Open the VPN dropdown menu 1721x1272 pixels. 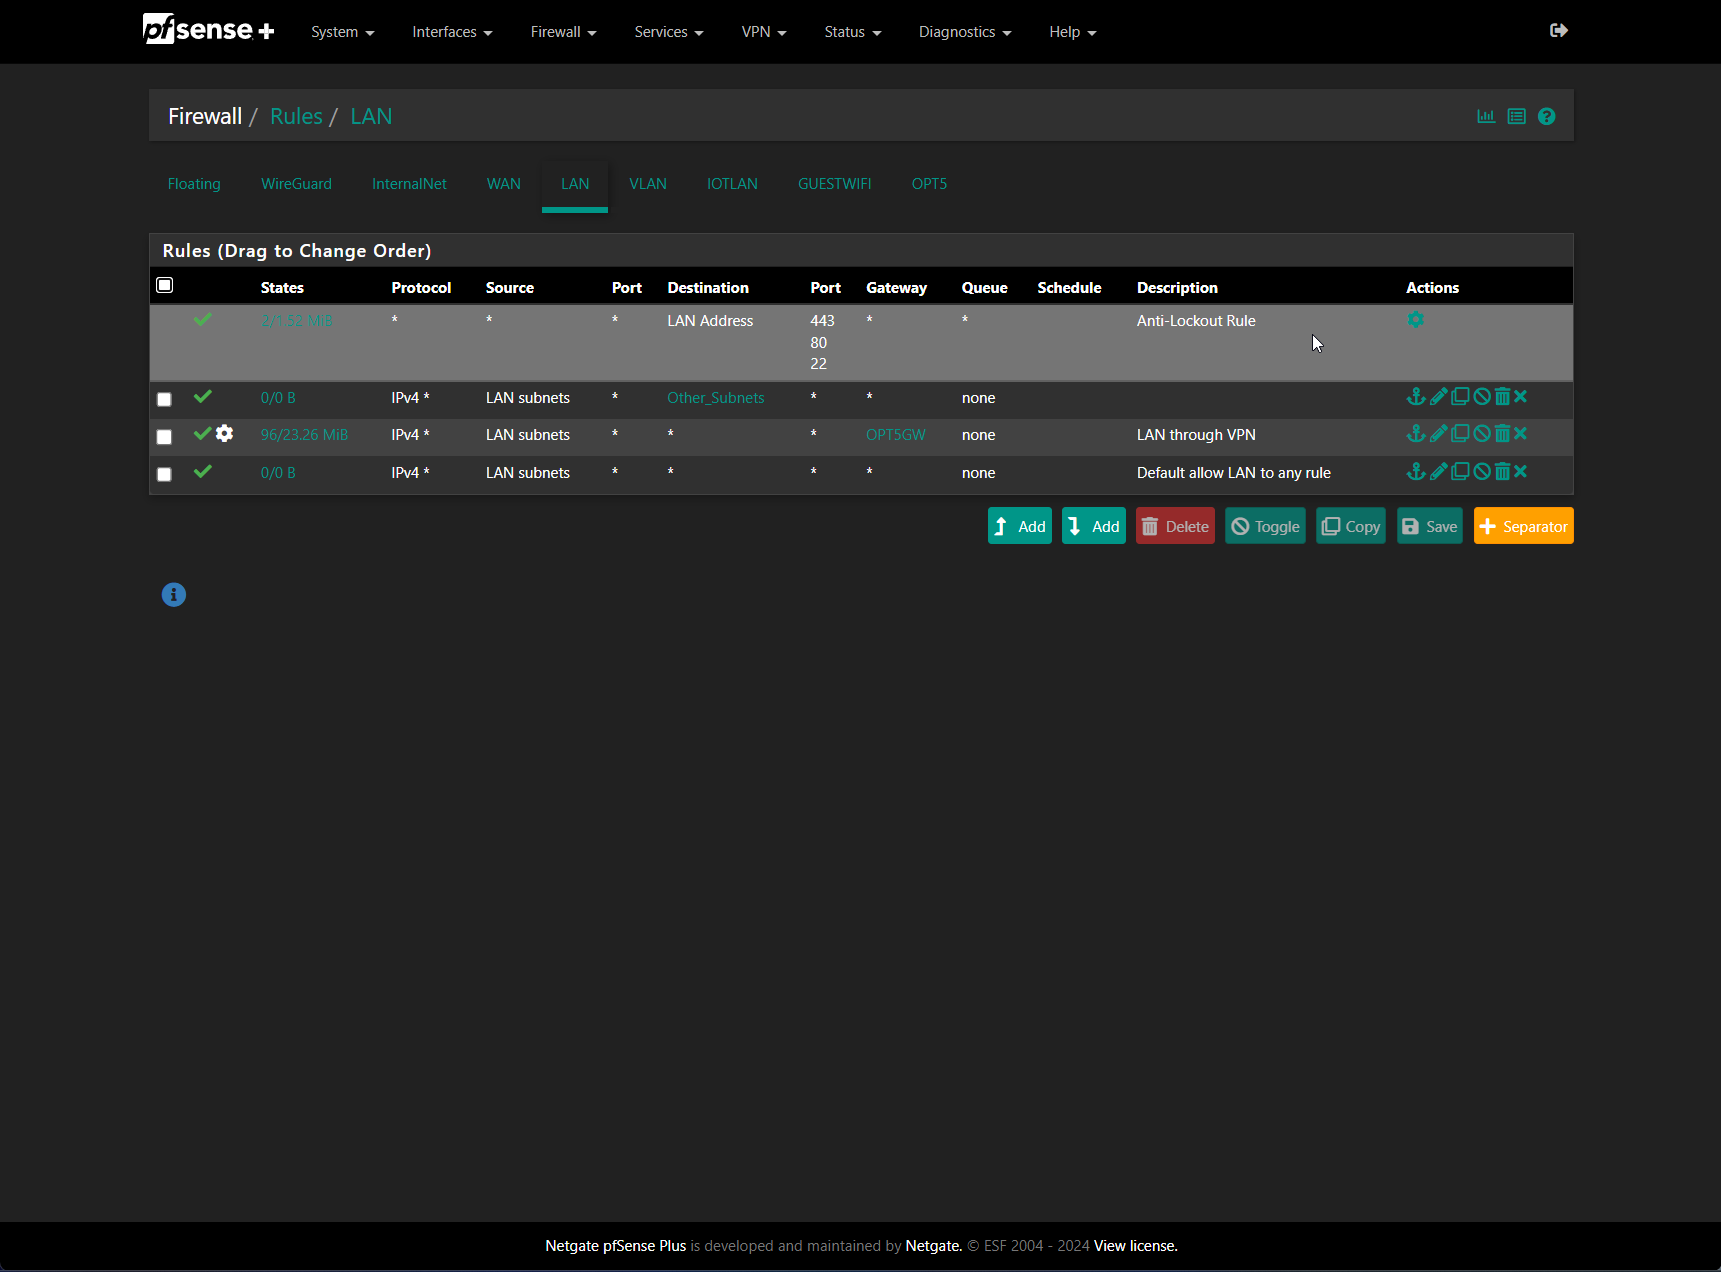764,32
